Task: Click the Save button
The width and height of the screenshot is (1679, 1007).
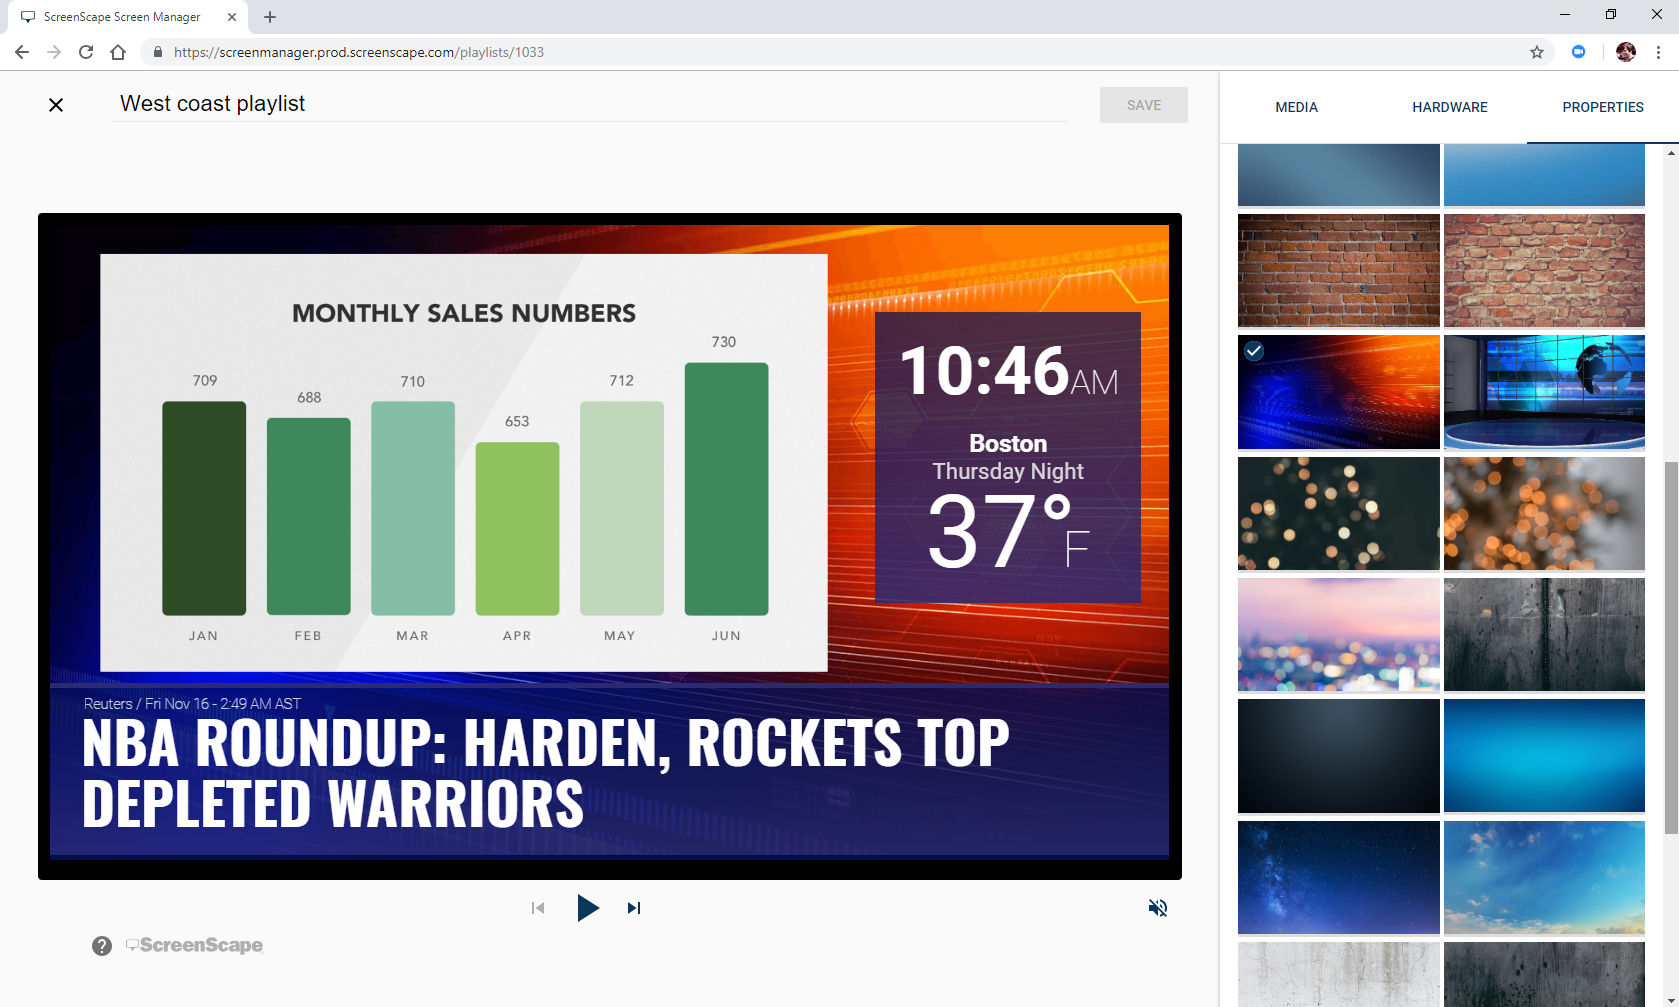Action: point(1143,105)
